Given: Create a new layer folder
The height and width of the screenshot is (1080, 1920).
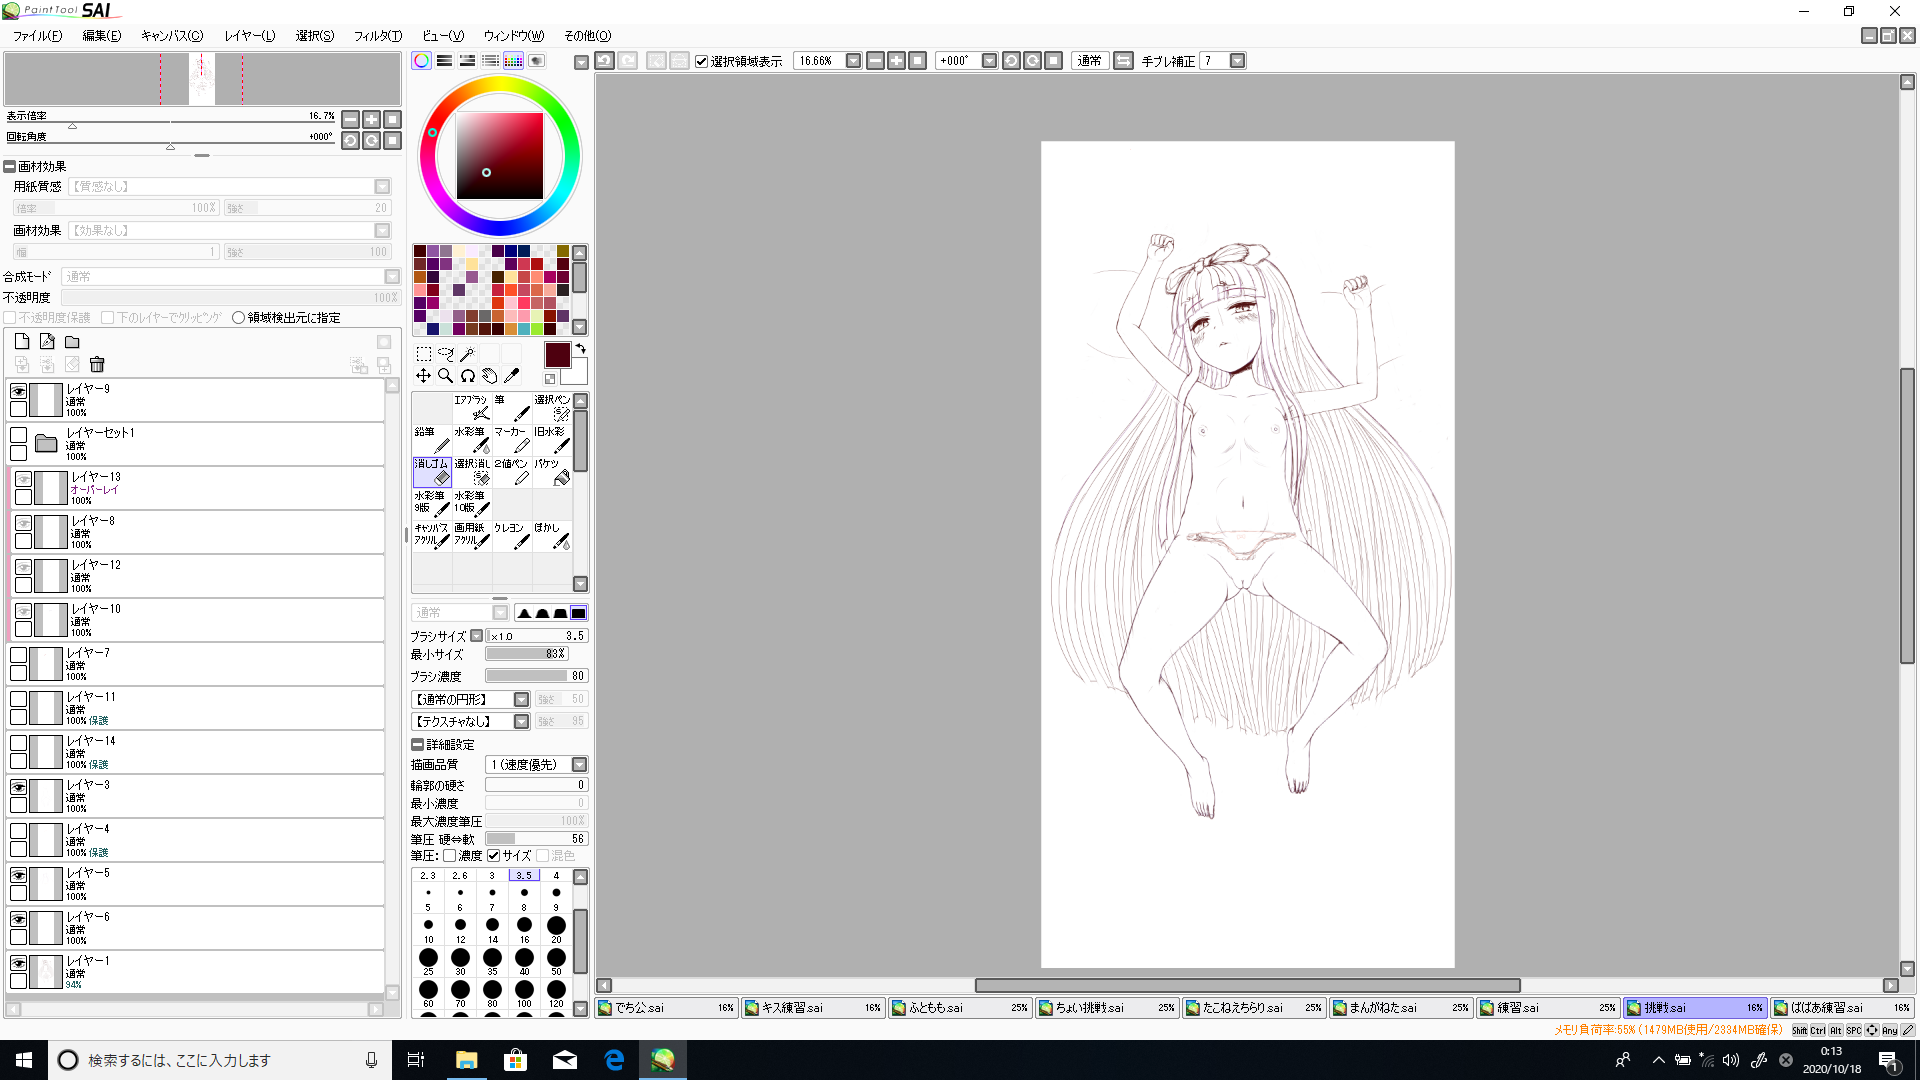Looking at the screenshot, I should pos(72,341).
